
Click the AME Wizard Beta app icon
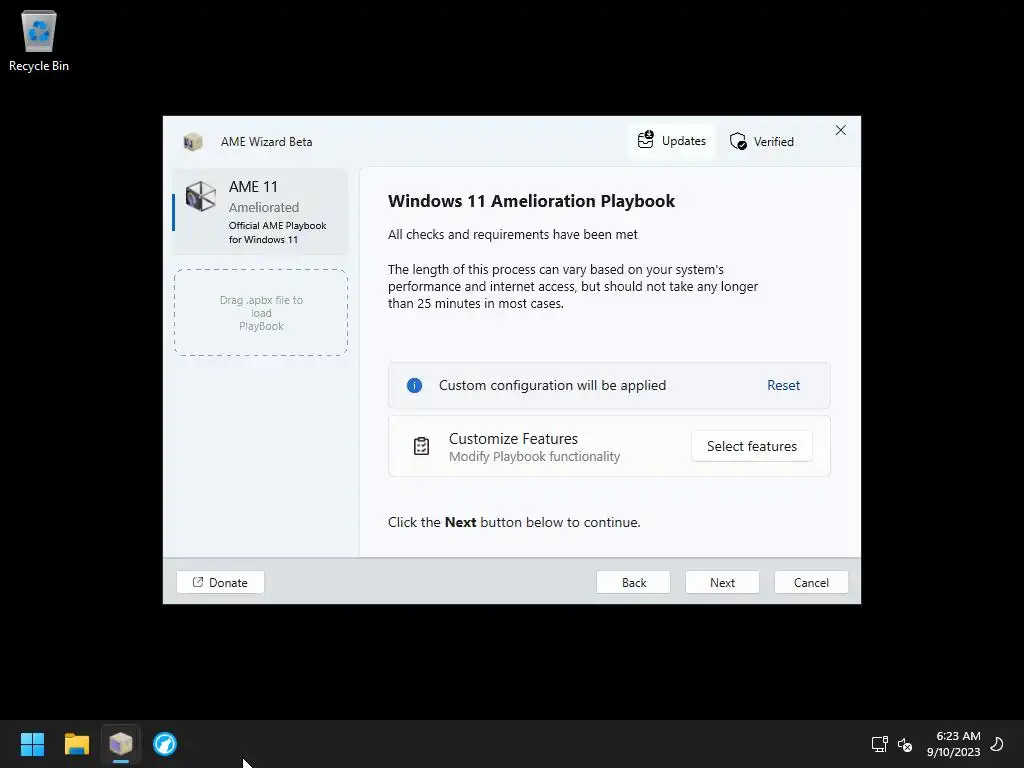tap(193, 142)
